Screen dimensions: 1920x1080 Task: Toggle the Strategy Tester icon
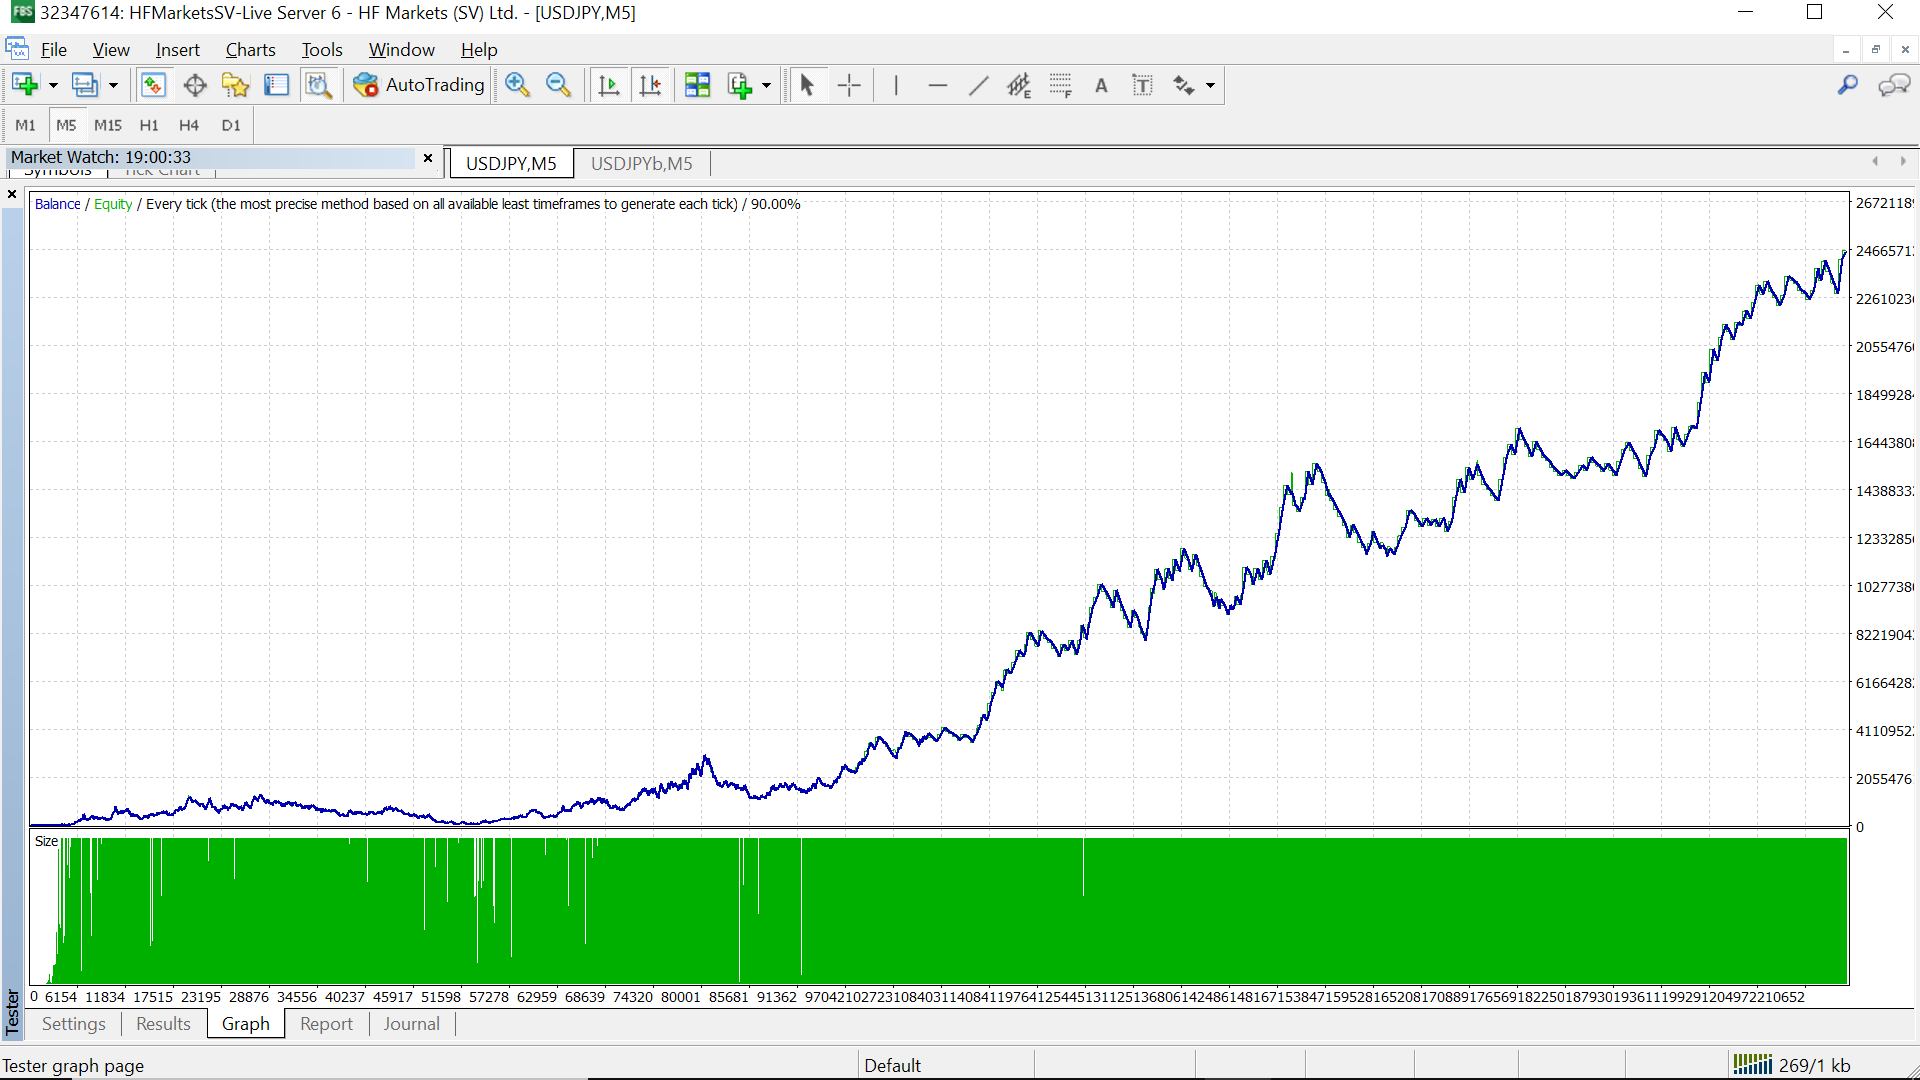click(318, 86)
